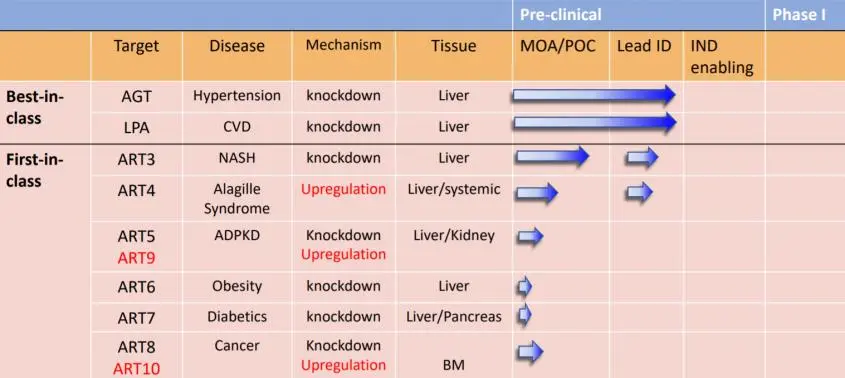Click the Diabetics row small arrow
The image size is (845, 378).
(525, 314)
